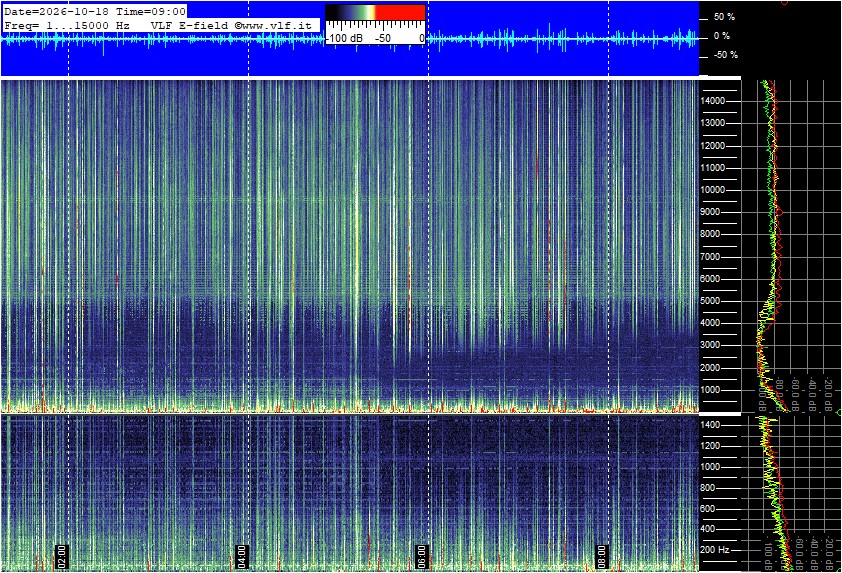Click the 7000 frequency axis label
The height and width of the screenshot is (573, 842).
coord(710,257)
